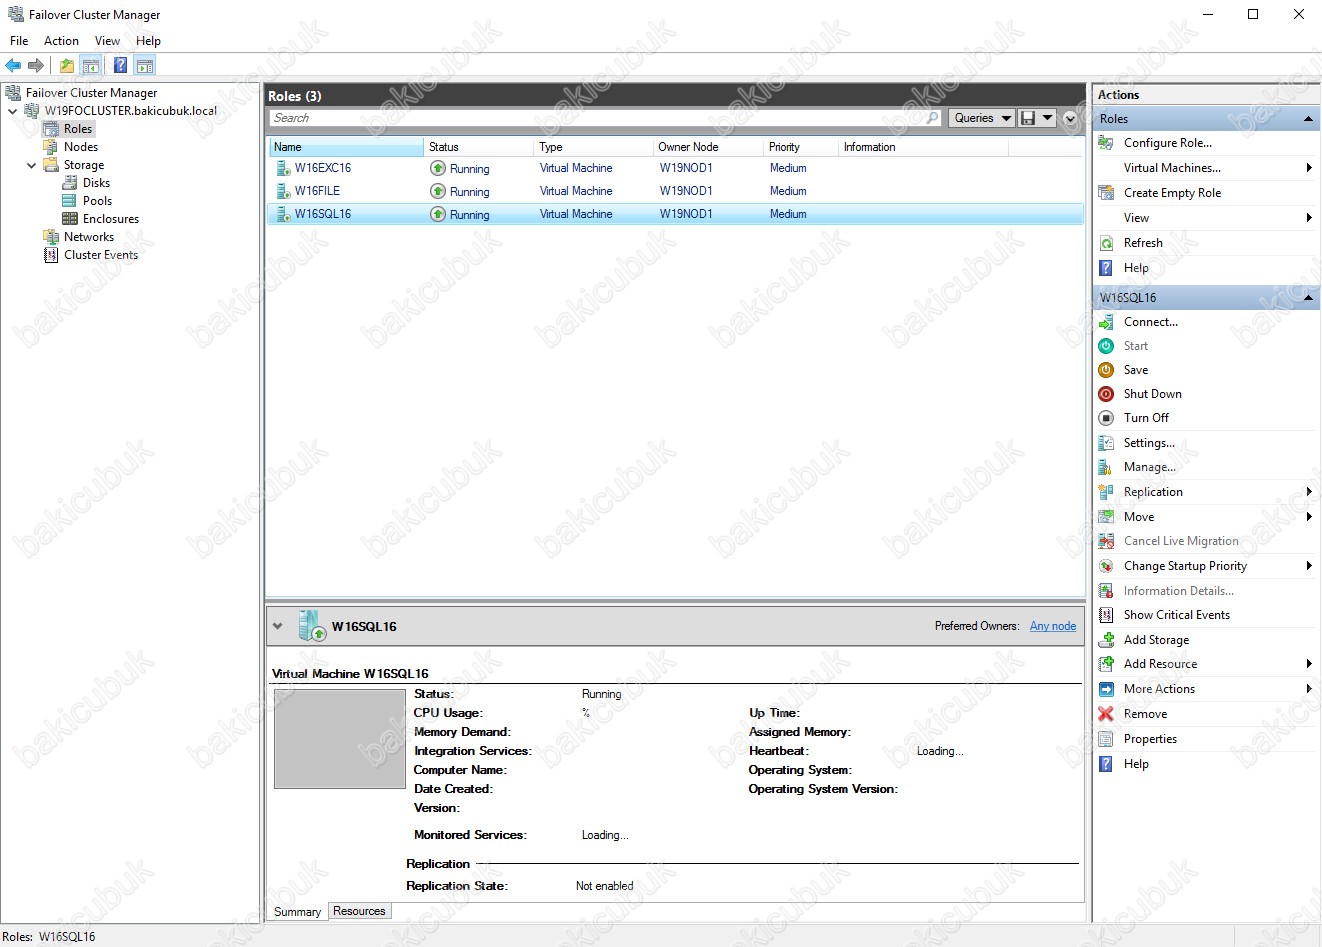The height and width of the screenshot is (947, 1322).
Task: Expand the Replication submenu
Action: tap(1309, 492)
